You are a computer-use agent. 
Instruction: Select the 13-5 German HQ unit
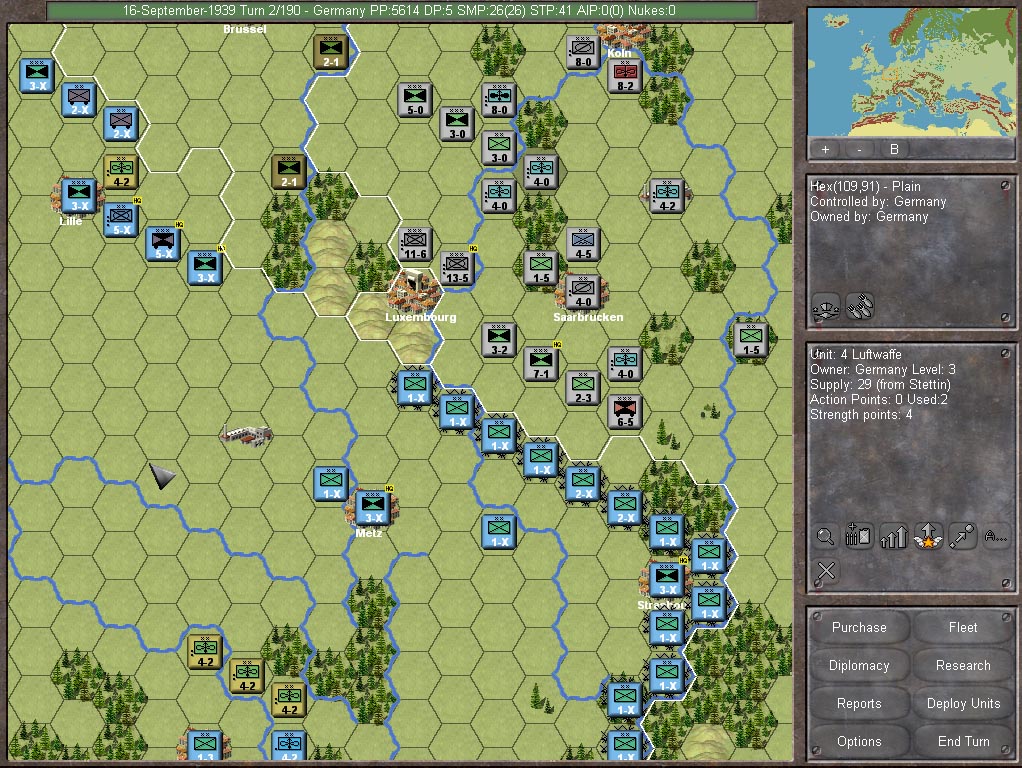(457, 267)
